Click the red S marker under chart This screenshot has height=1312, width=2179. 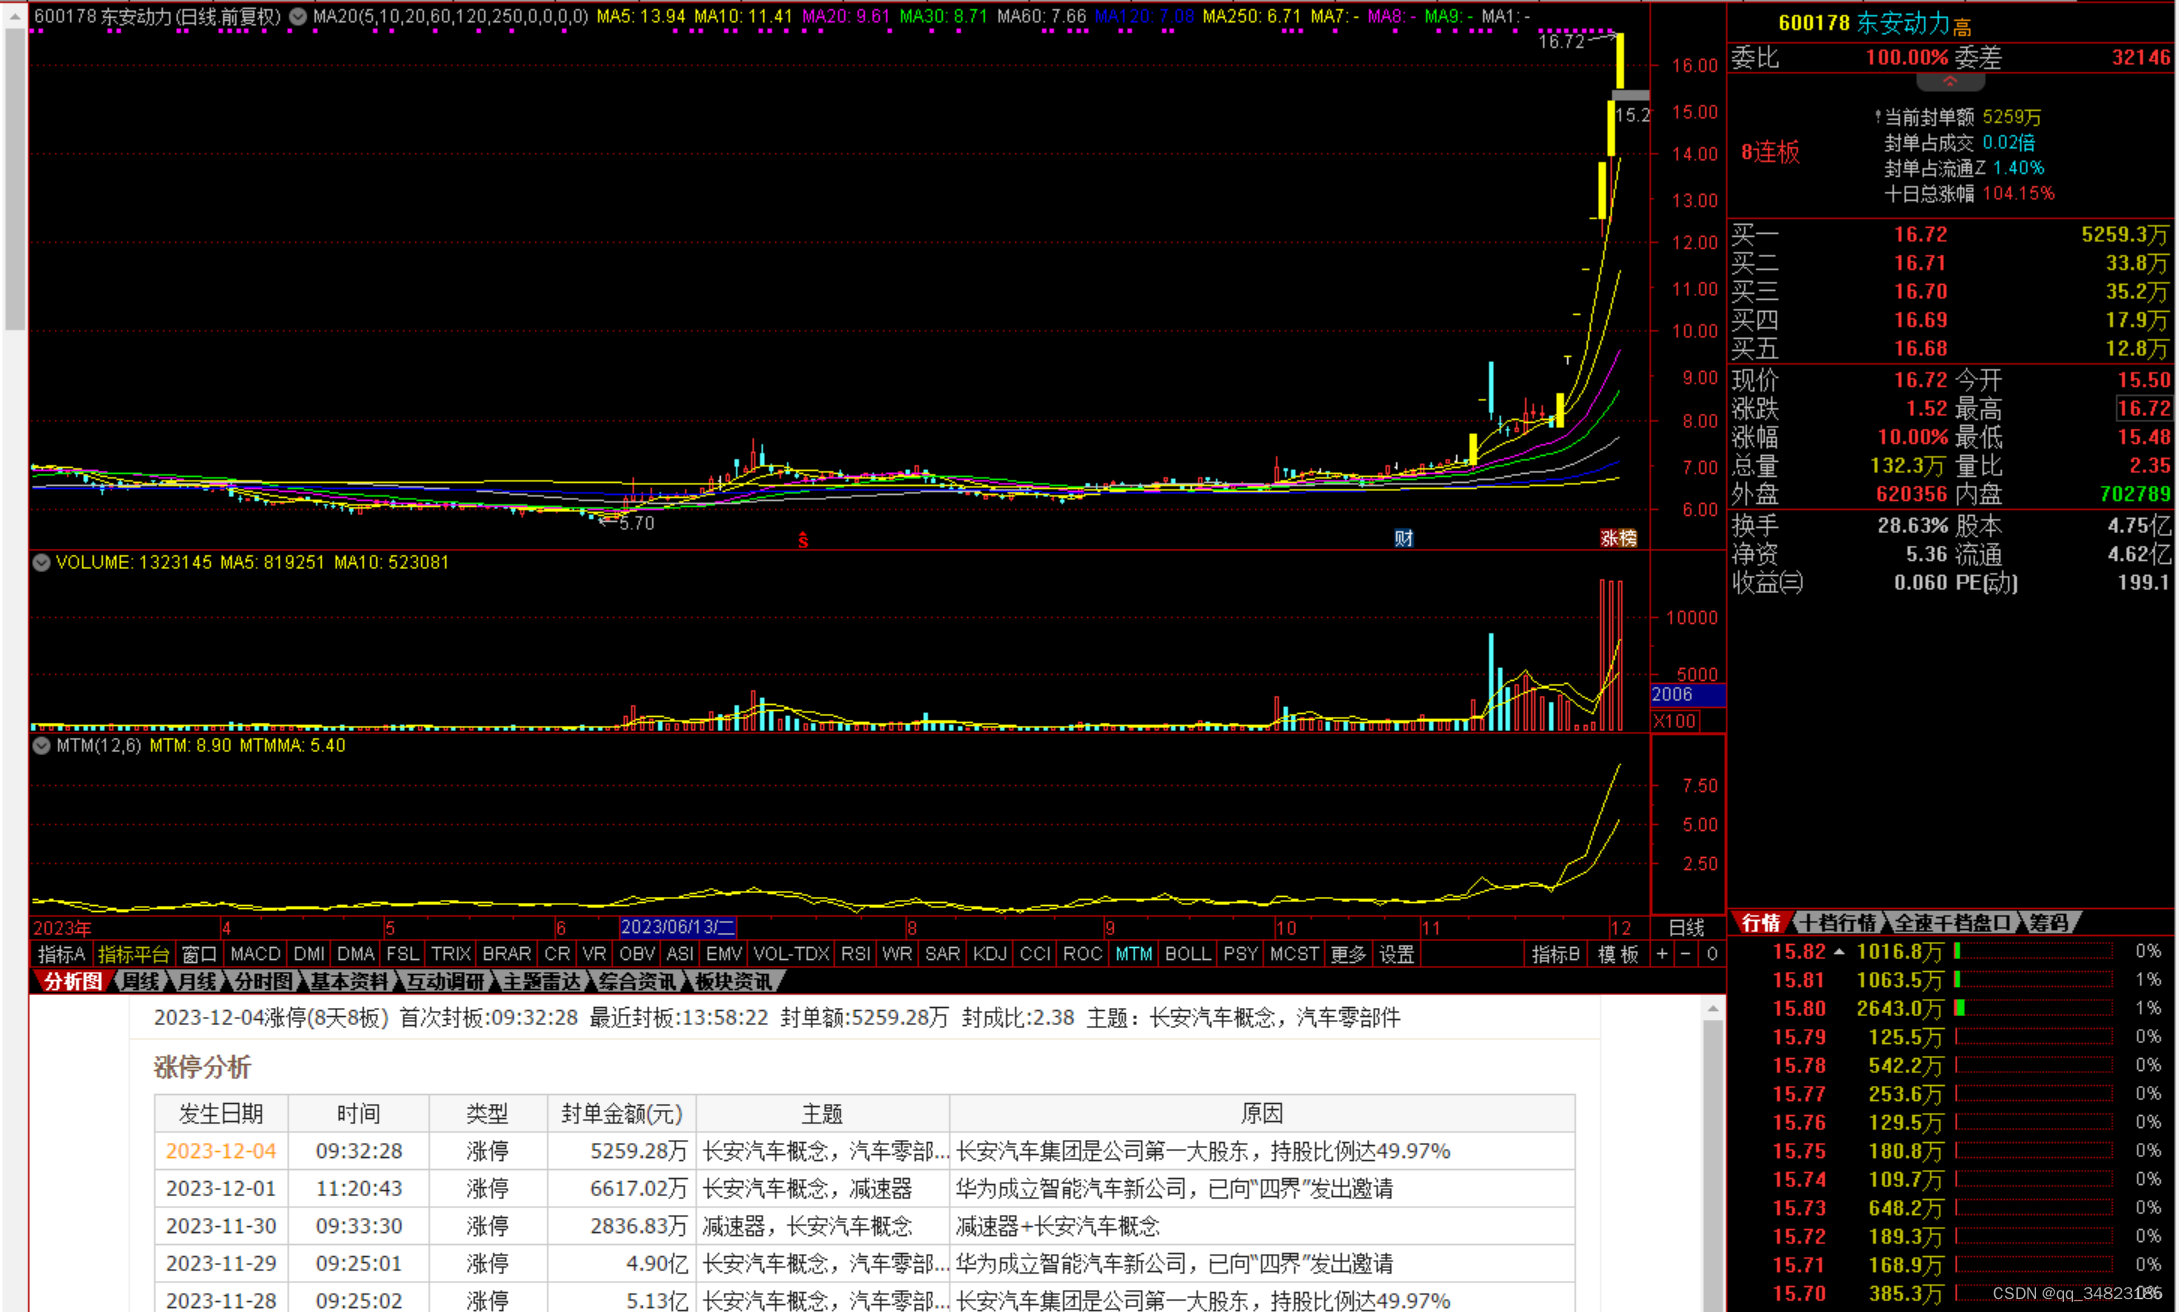pyautogui.click(x=802, y=540)
